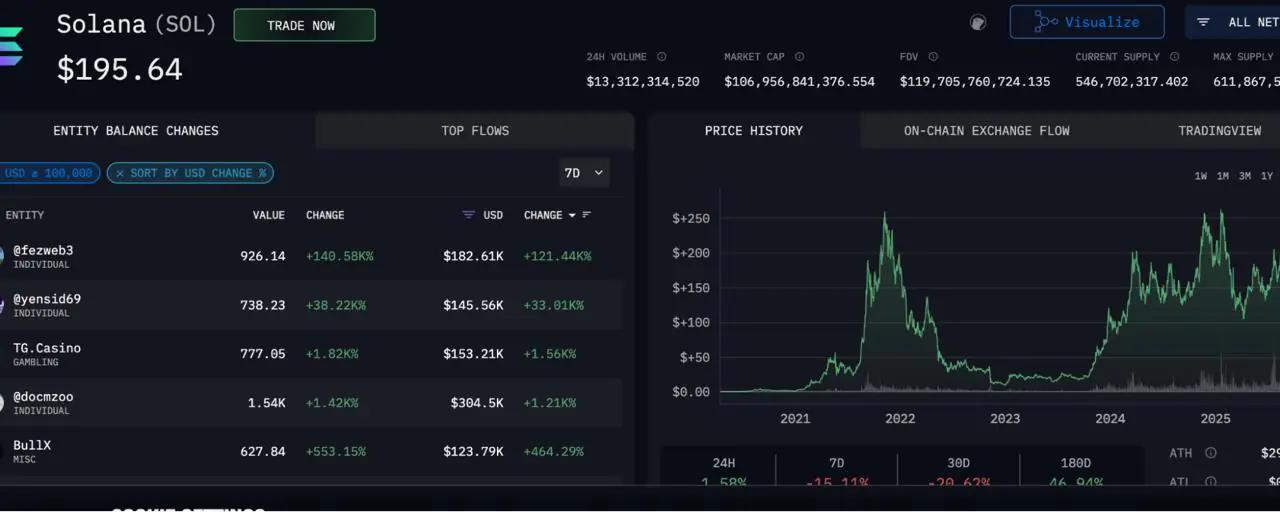Click the CoinGecko logo icon beside Visualize
This screenshot has width=1280, height=512.
pyautogui.click(x=978, y=22)
